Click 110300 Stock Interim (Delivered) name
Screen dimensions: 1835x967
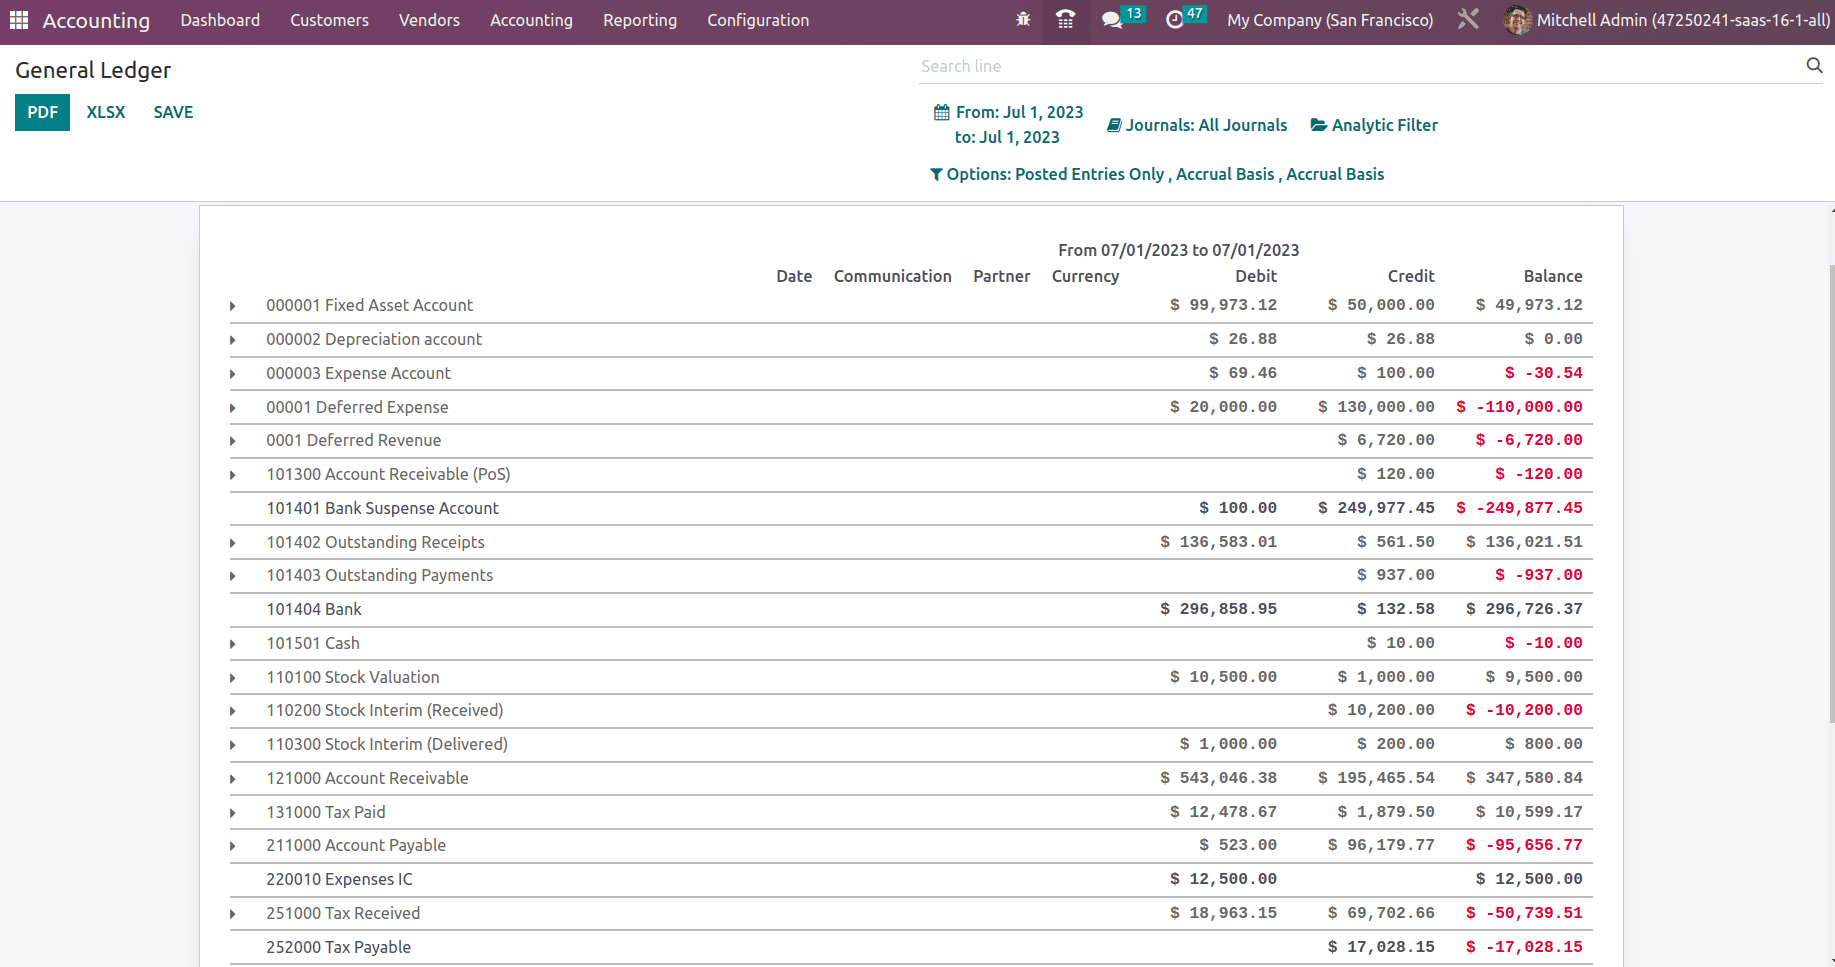tap(387, 744)
